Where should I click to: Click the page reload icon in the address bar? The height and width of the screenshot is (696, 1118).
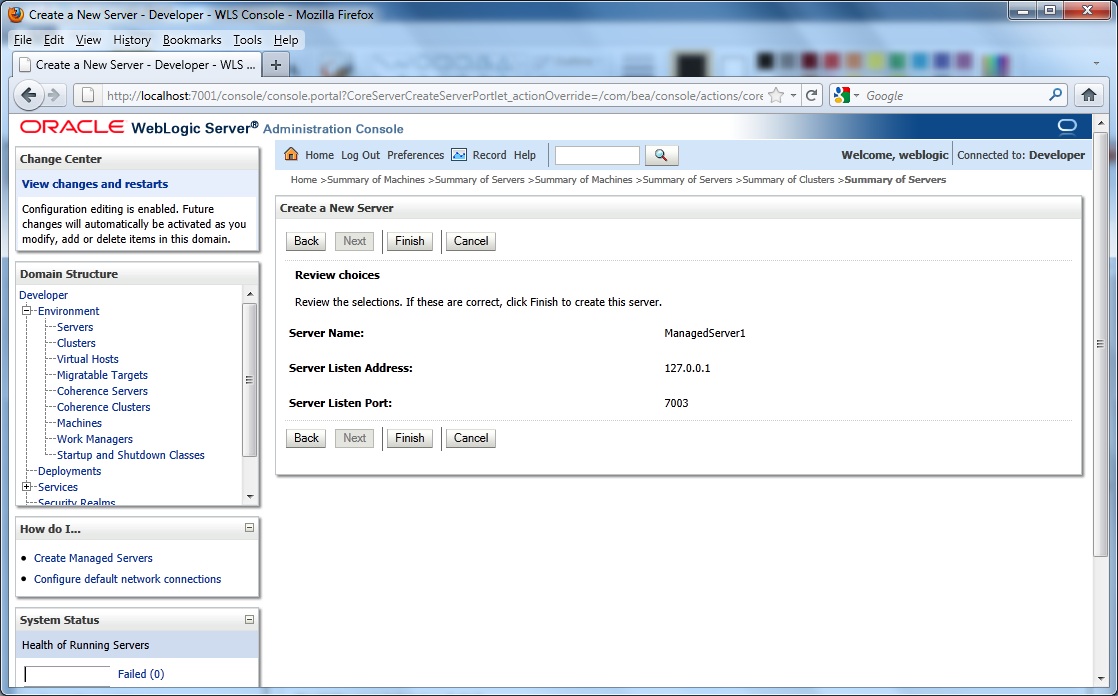click(x=812, y=95)
